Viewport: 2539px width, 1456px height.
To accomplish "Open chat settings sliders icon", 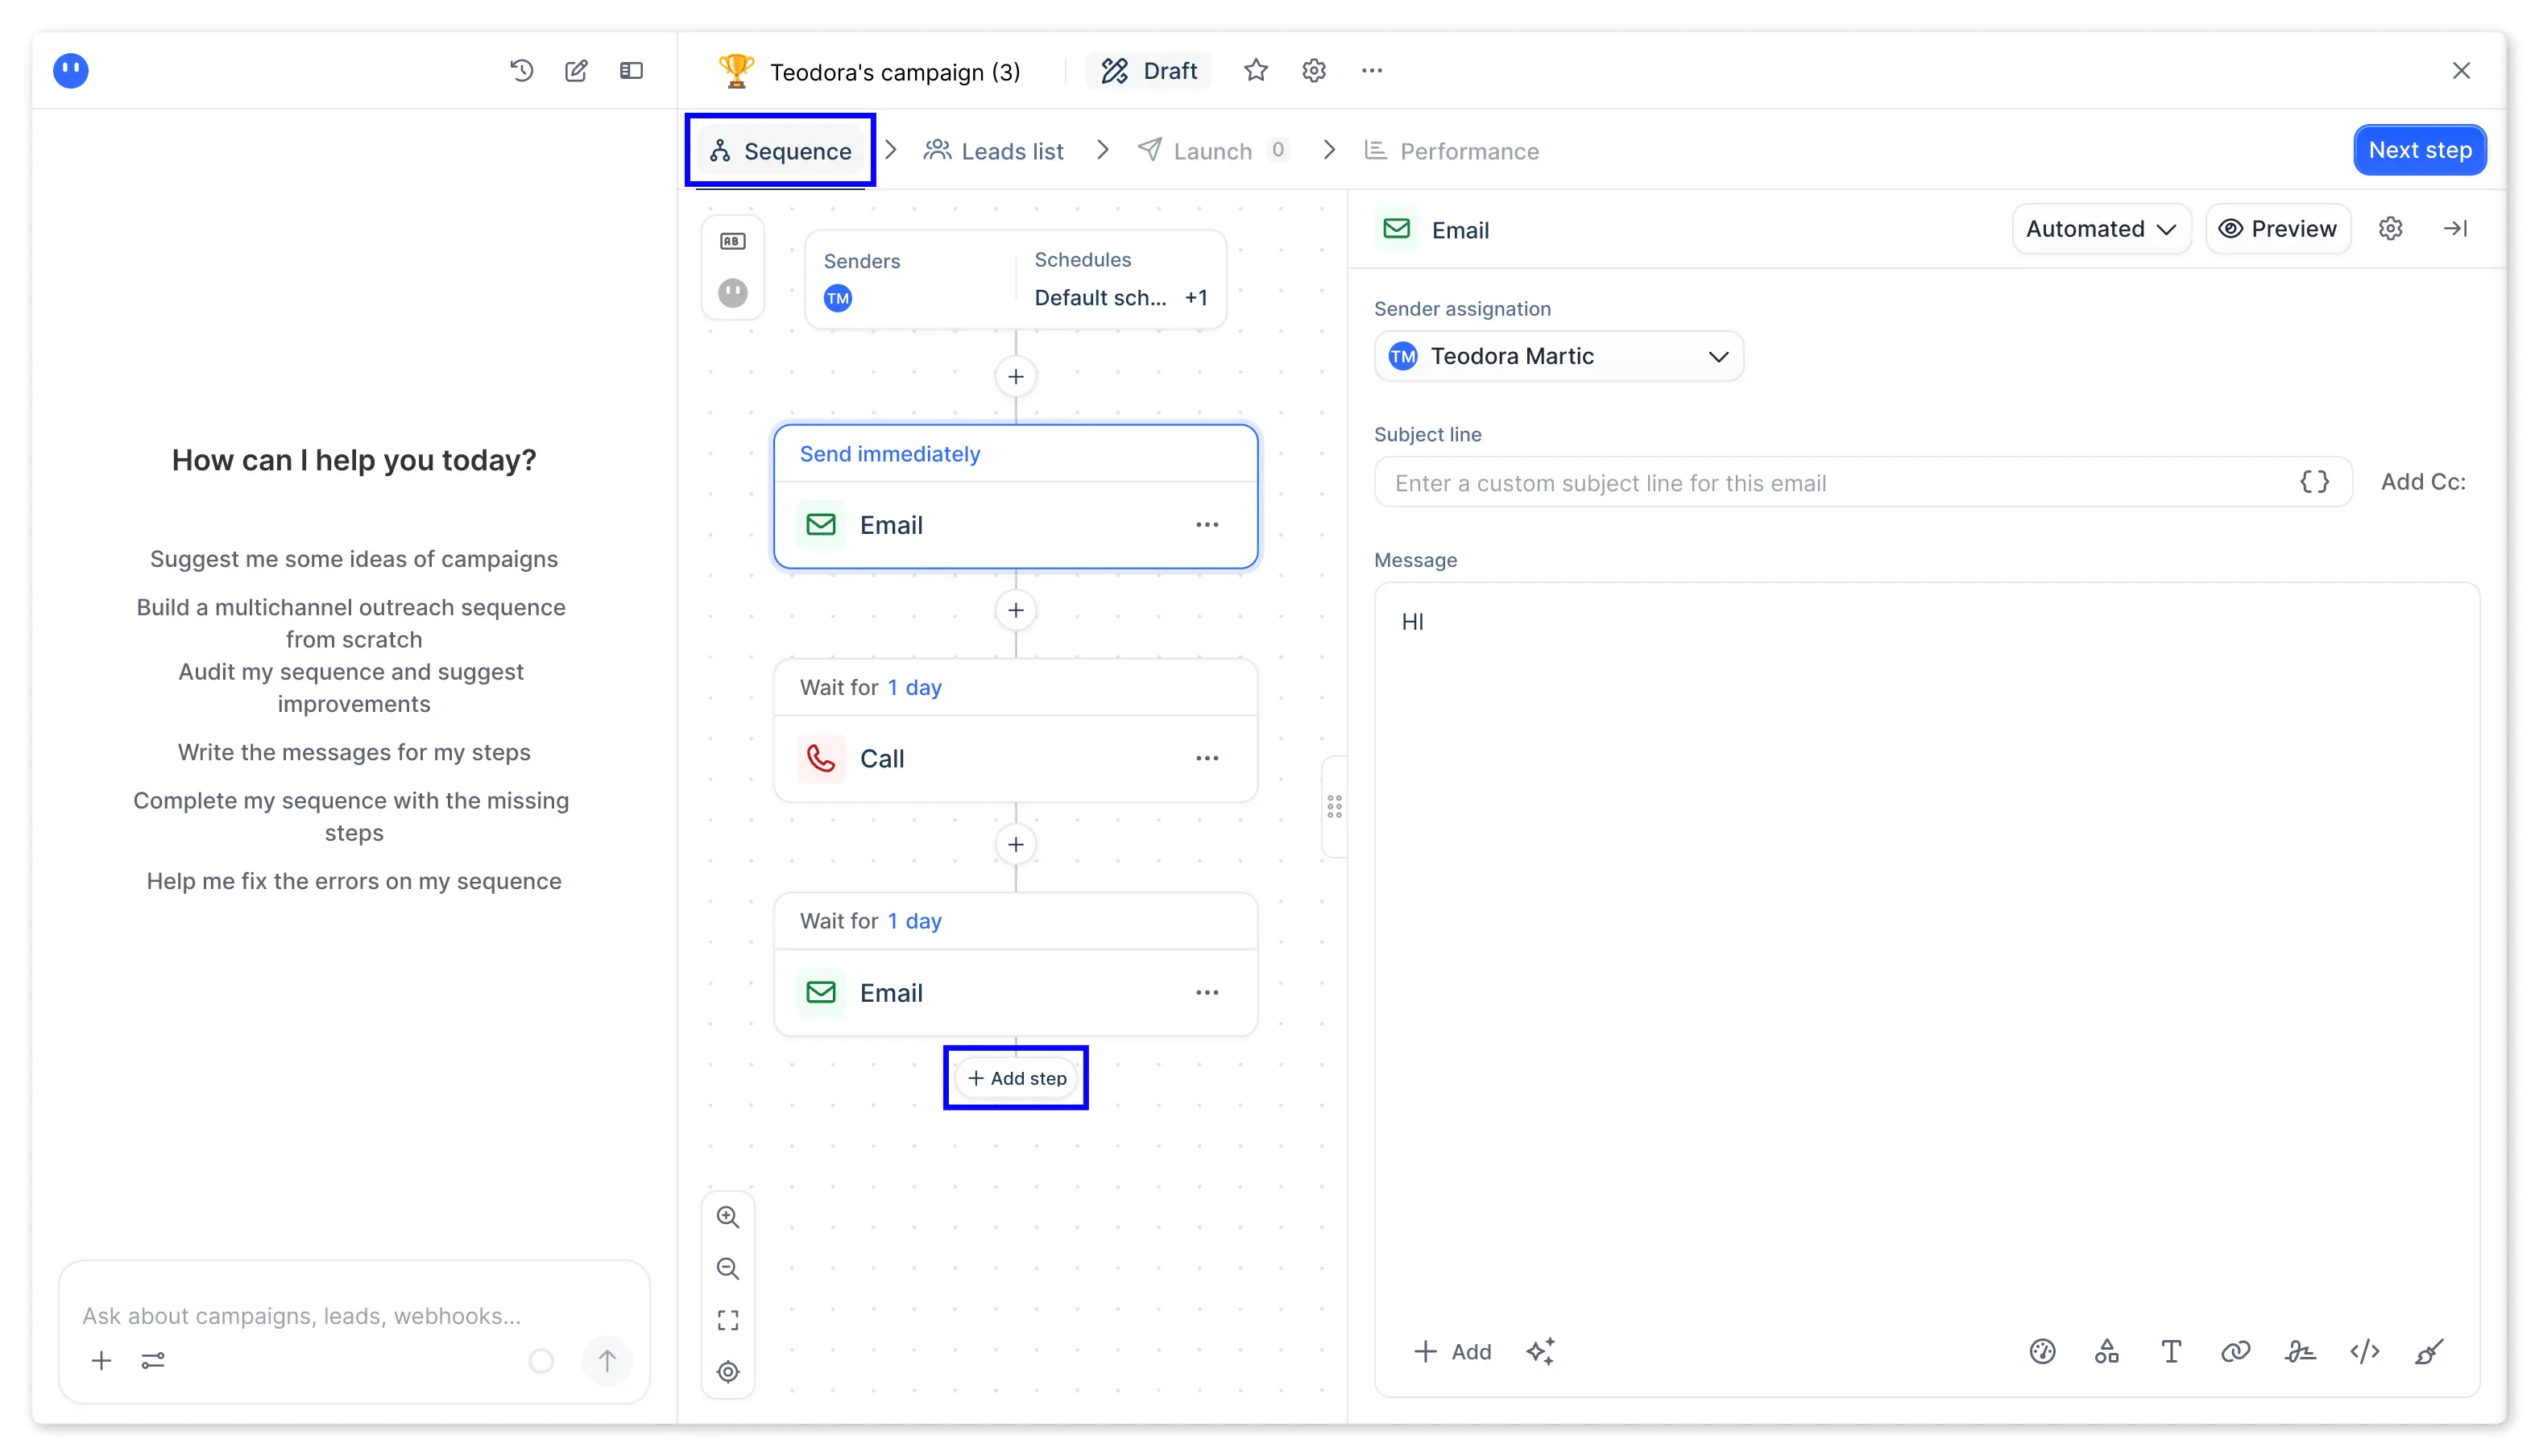I will [x=153, y=1361].
